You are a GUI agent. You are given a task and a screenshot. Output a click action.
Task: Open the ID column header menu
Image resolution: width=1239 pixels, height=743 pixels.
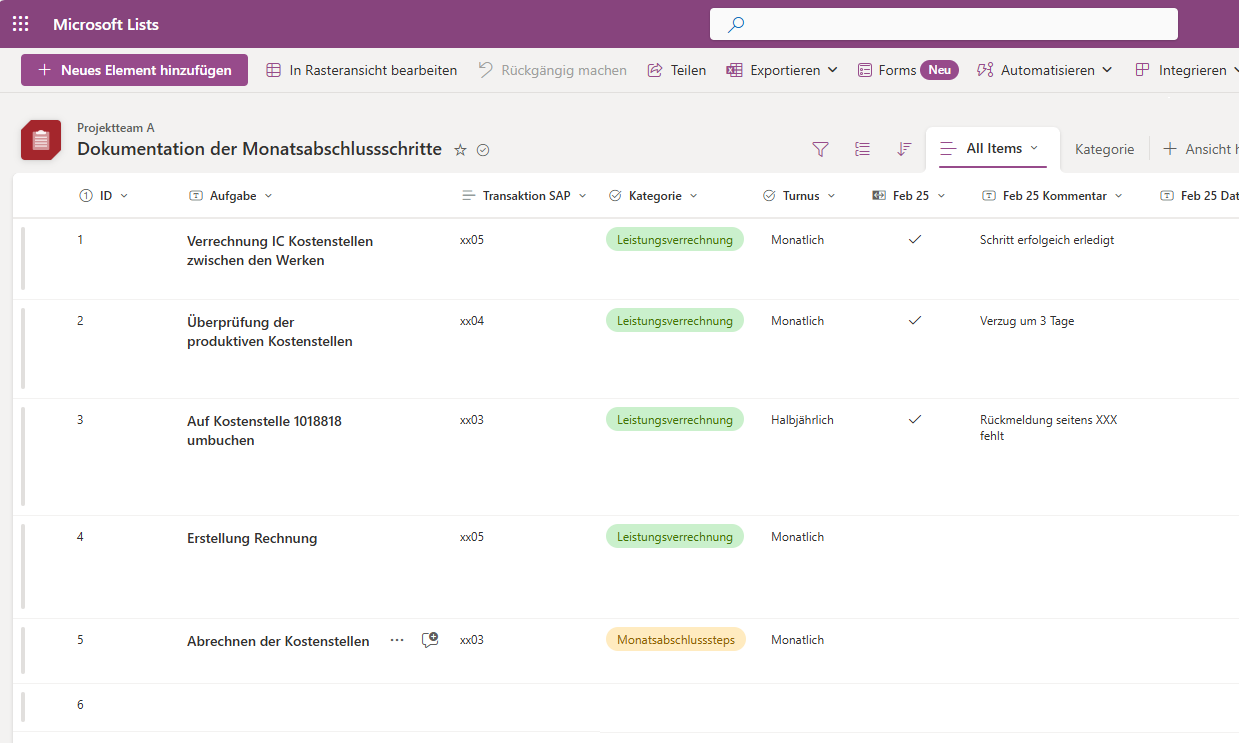pyautogui.click(x=103, y=196)
